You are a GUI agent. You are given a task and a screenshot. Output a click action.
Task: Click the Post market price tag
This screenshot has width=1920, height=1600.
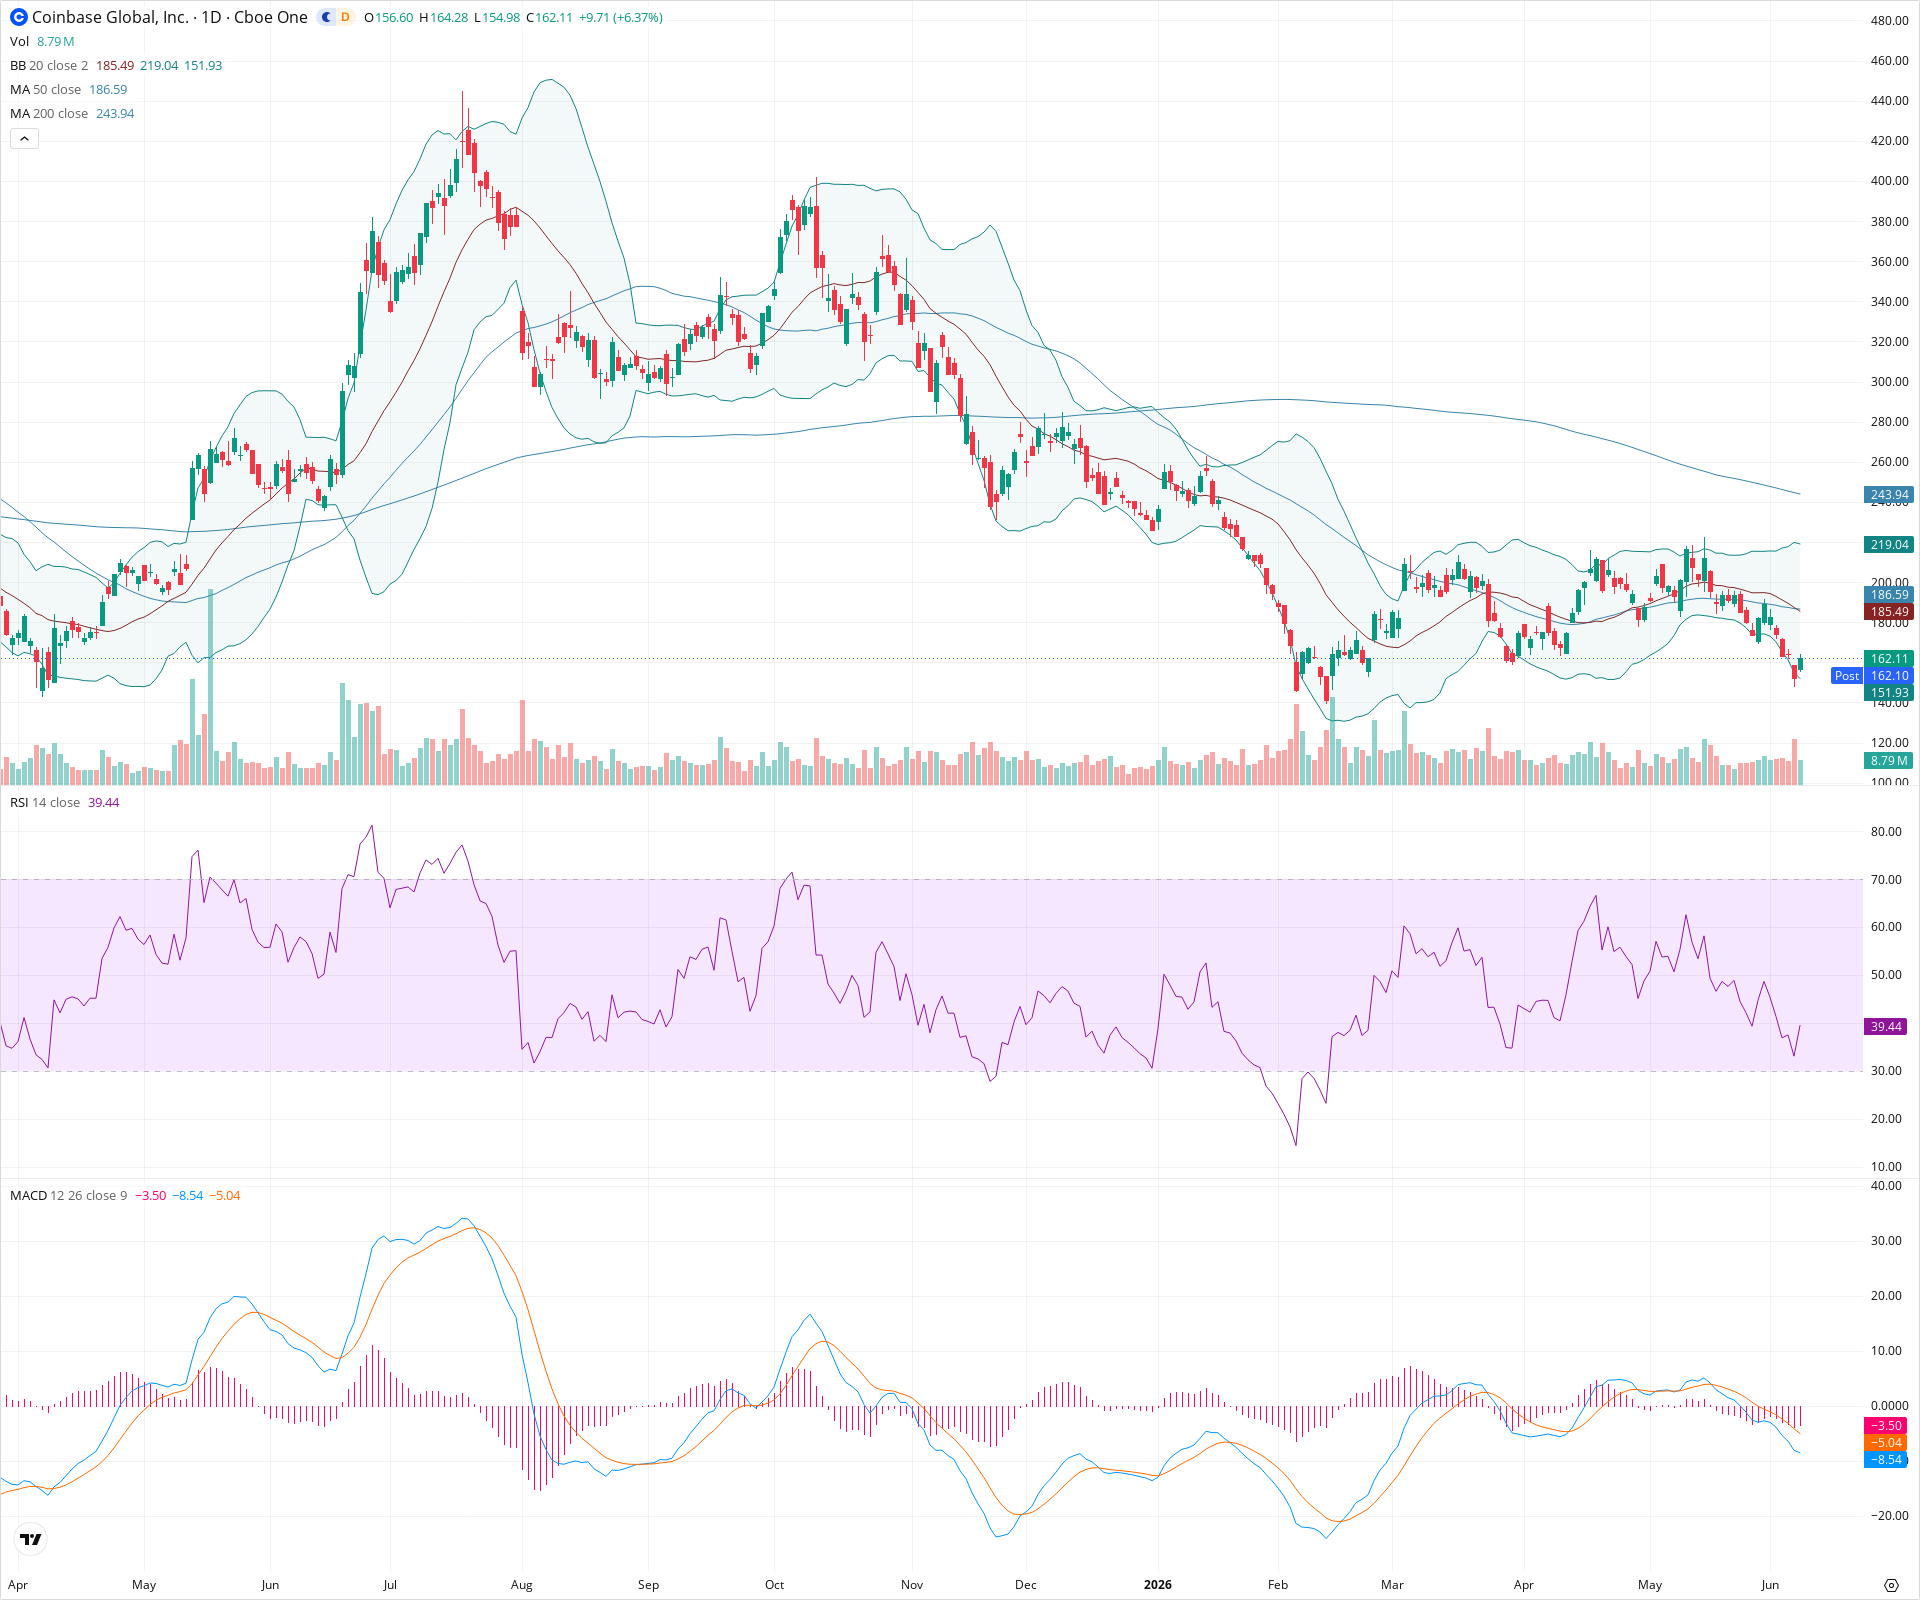click(1847, 676)
